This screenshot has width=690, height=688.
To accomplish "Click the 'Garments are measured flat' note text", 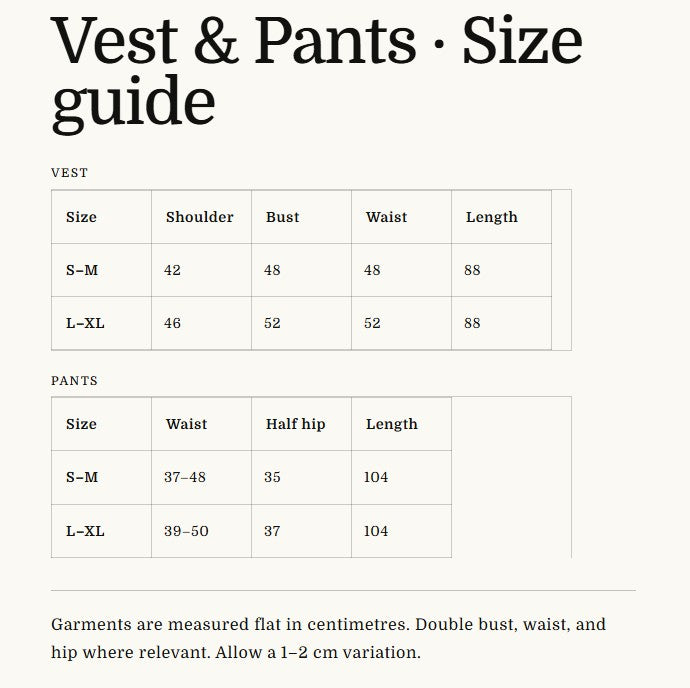I will click(328, 638).
